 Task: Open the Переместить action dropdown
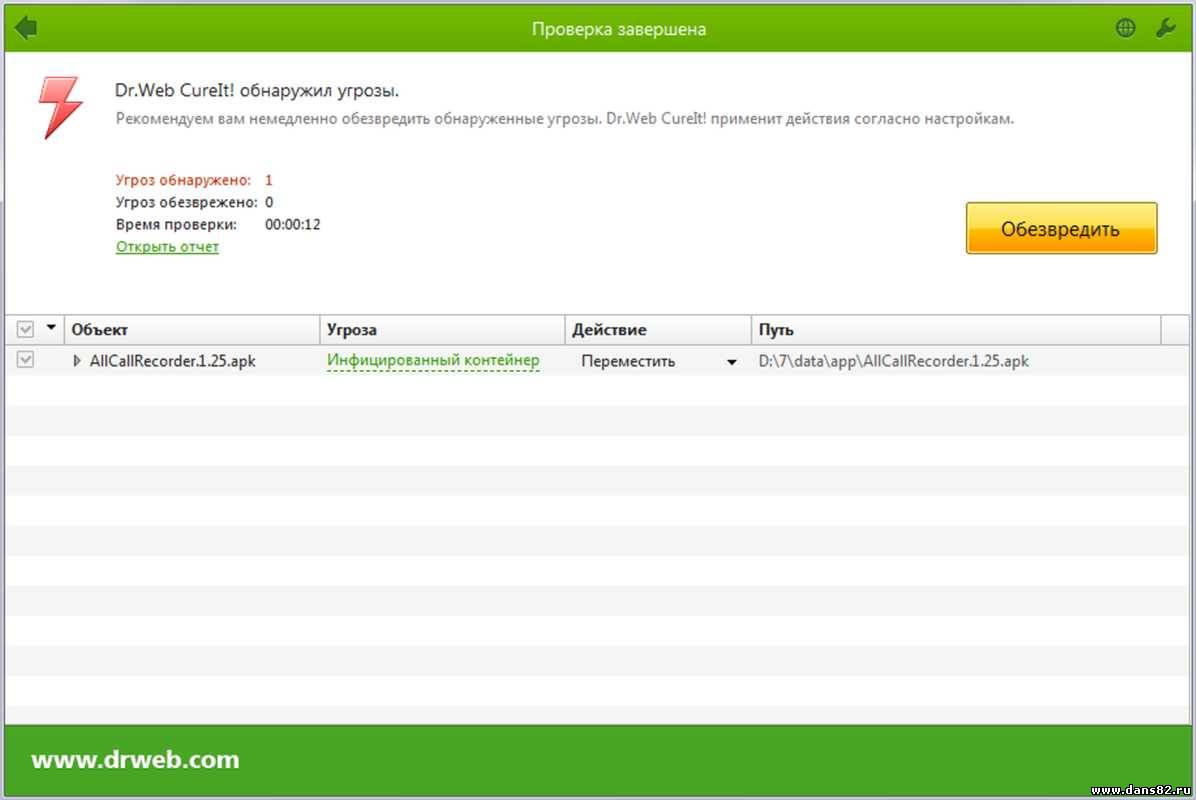tap(731, 362)
